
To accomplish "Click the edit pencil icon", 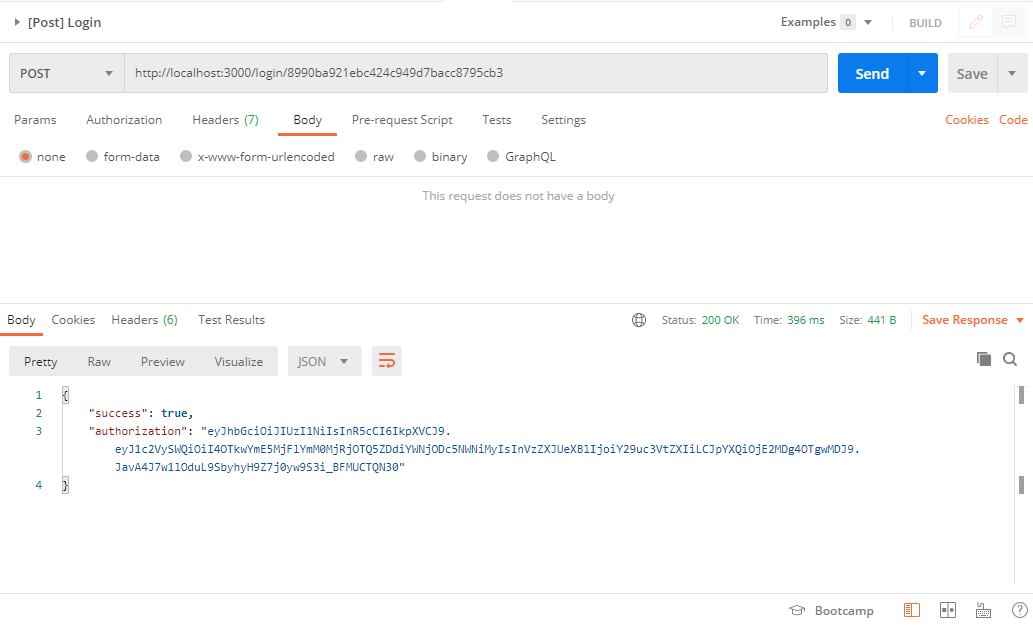I will click(976, 22).
